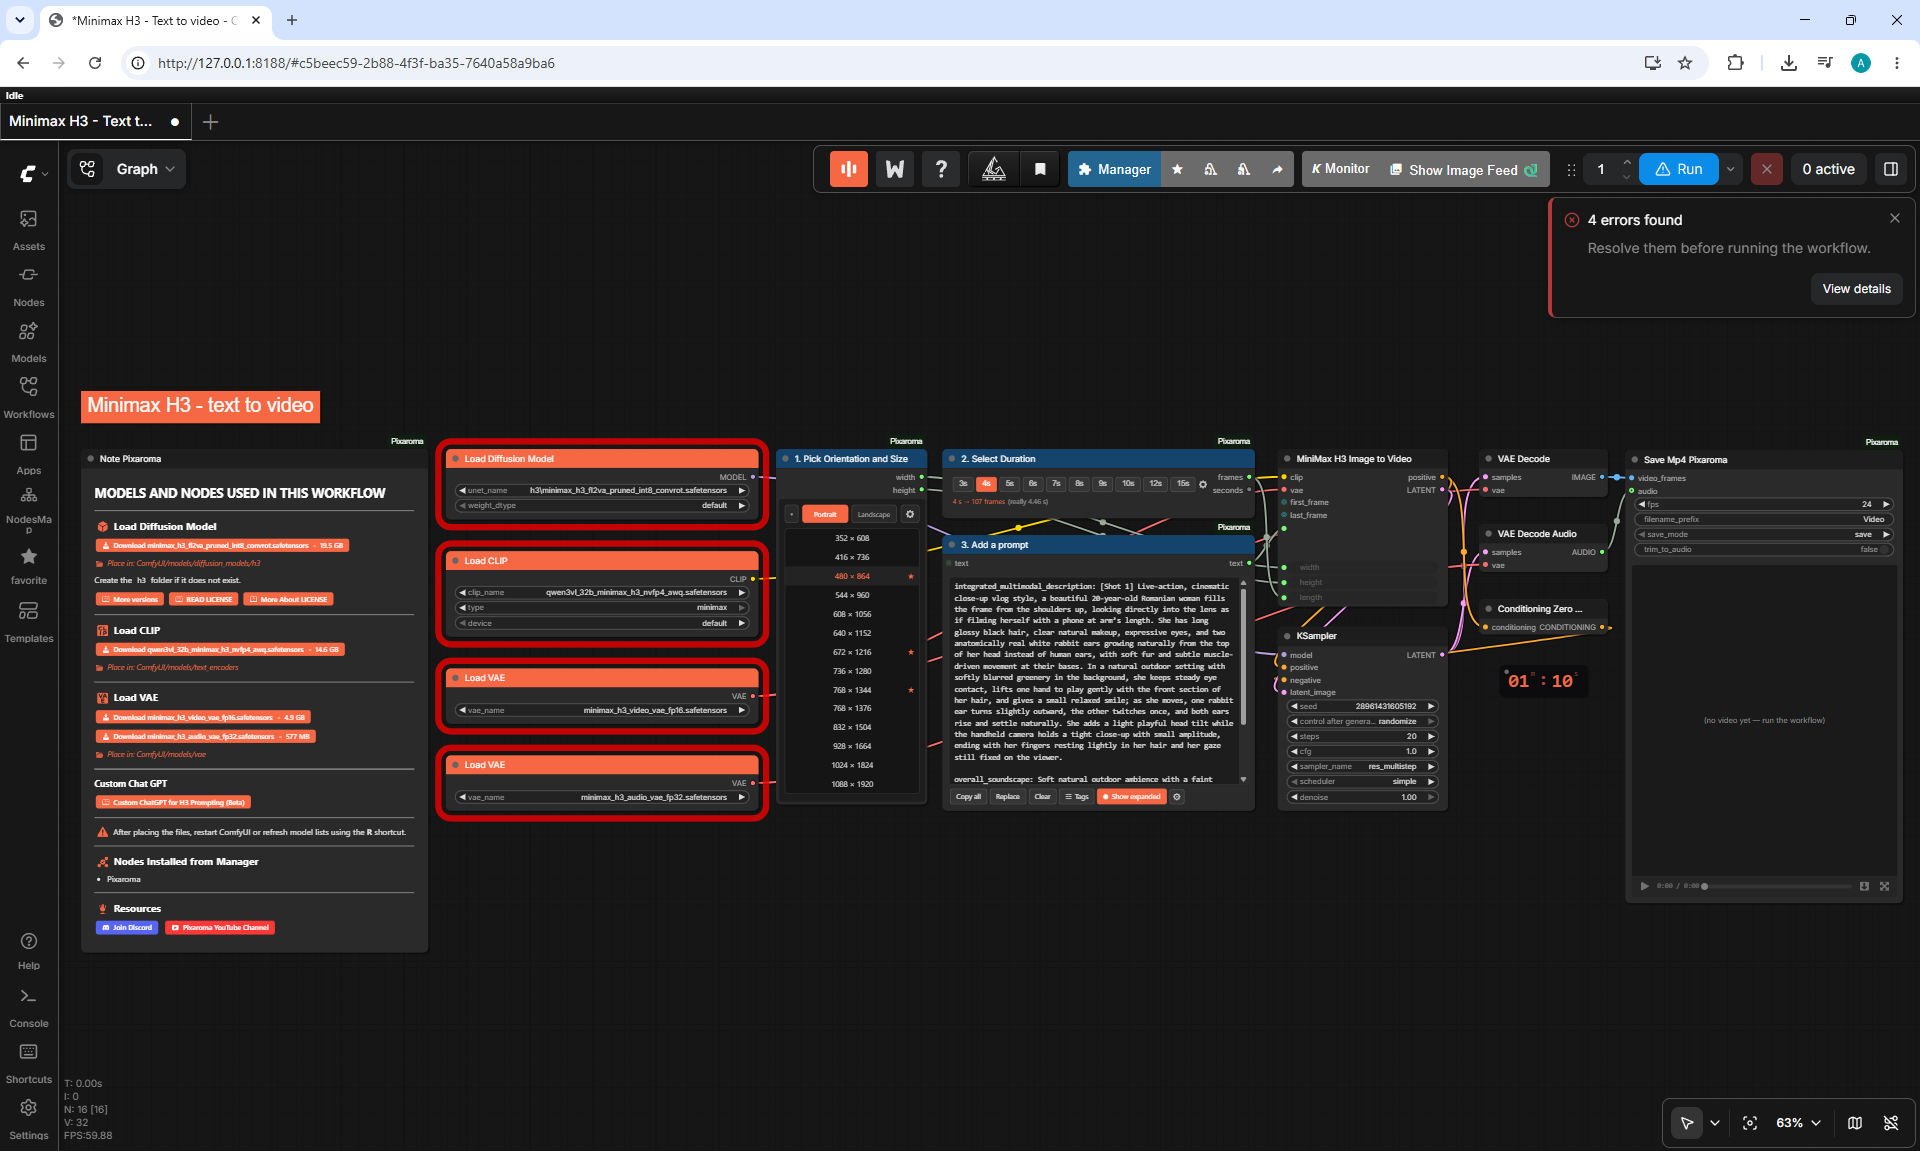This screenshot has width=1920, height=1151.
Task: Click the question mark toolbar icon
Action: pyautogui.click(x=941, y=169)
